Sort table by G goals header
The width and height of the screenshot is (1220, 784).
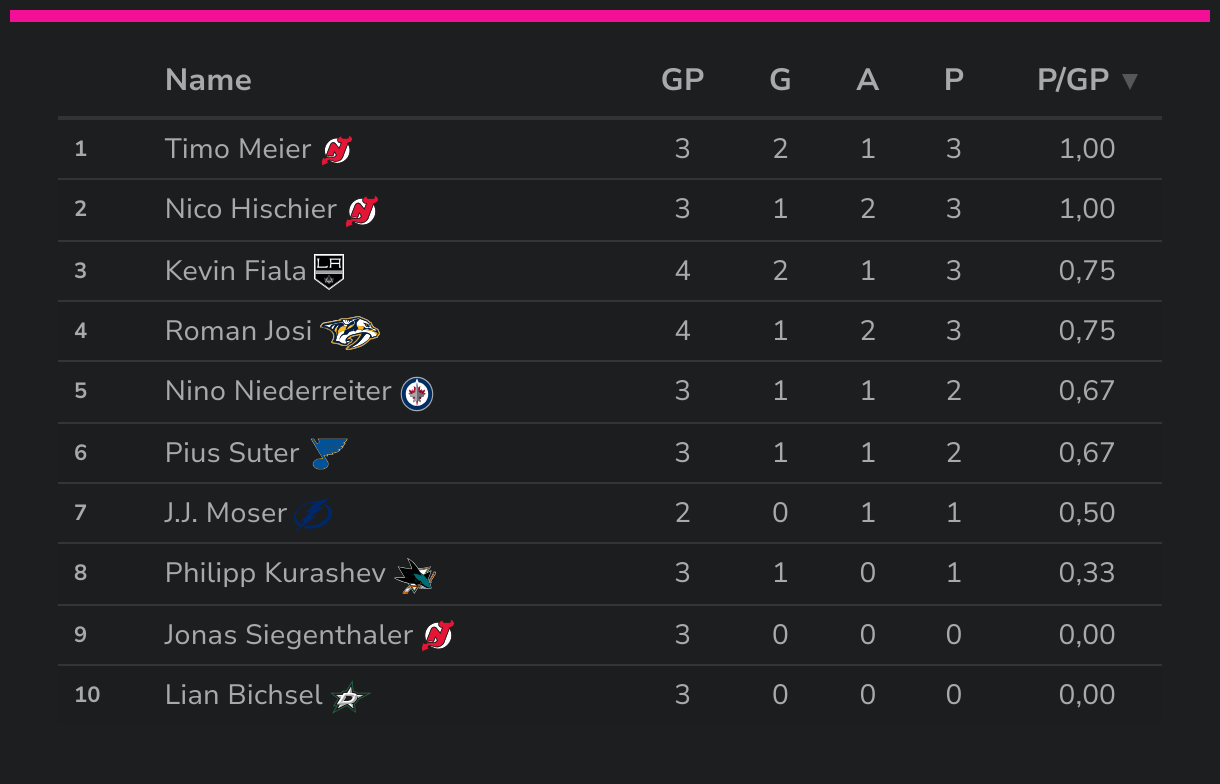pos(780,80)
